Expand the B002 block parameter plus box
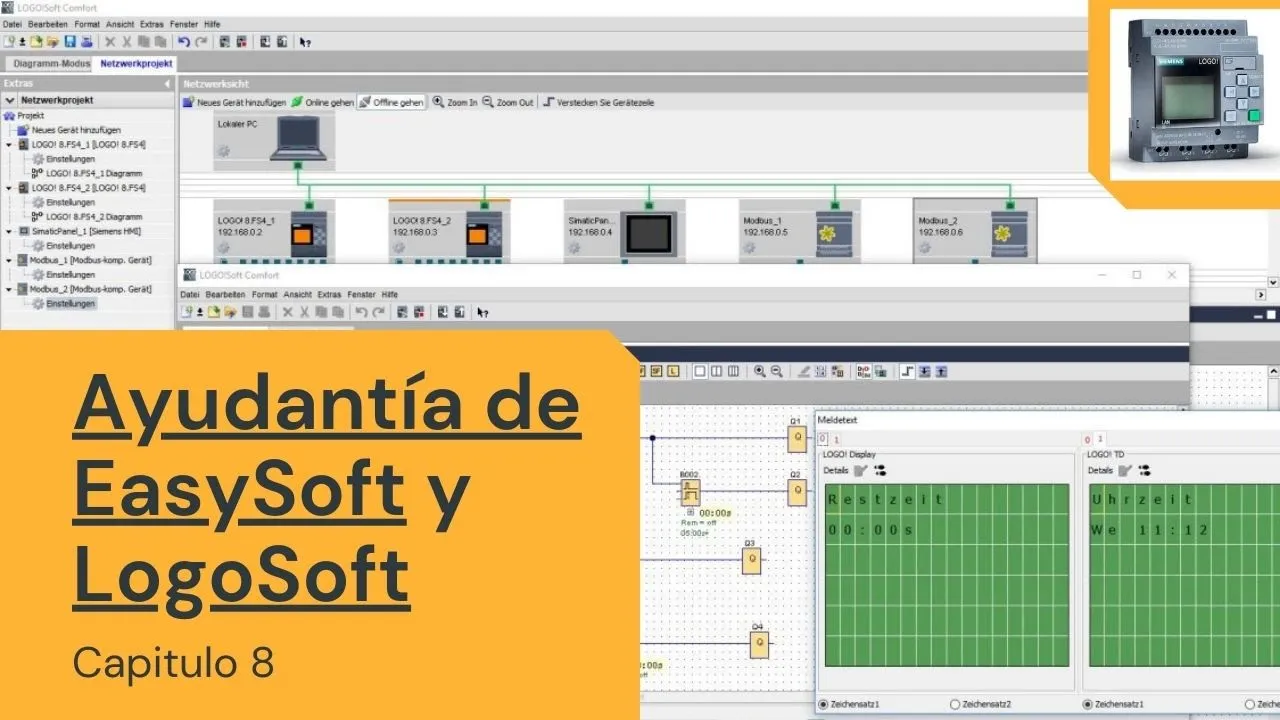Image resolution: width=1280 pixels, height=720 pixels. tap(690, 513)
